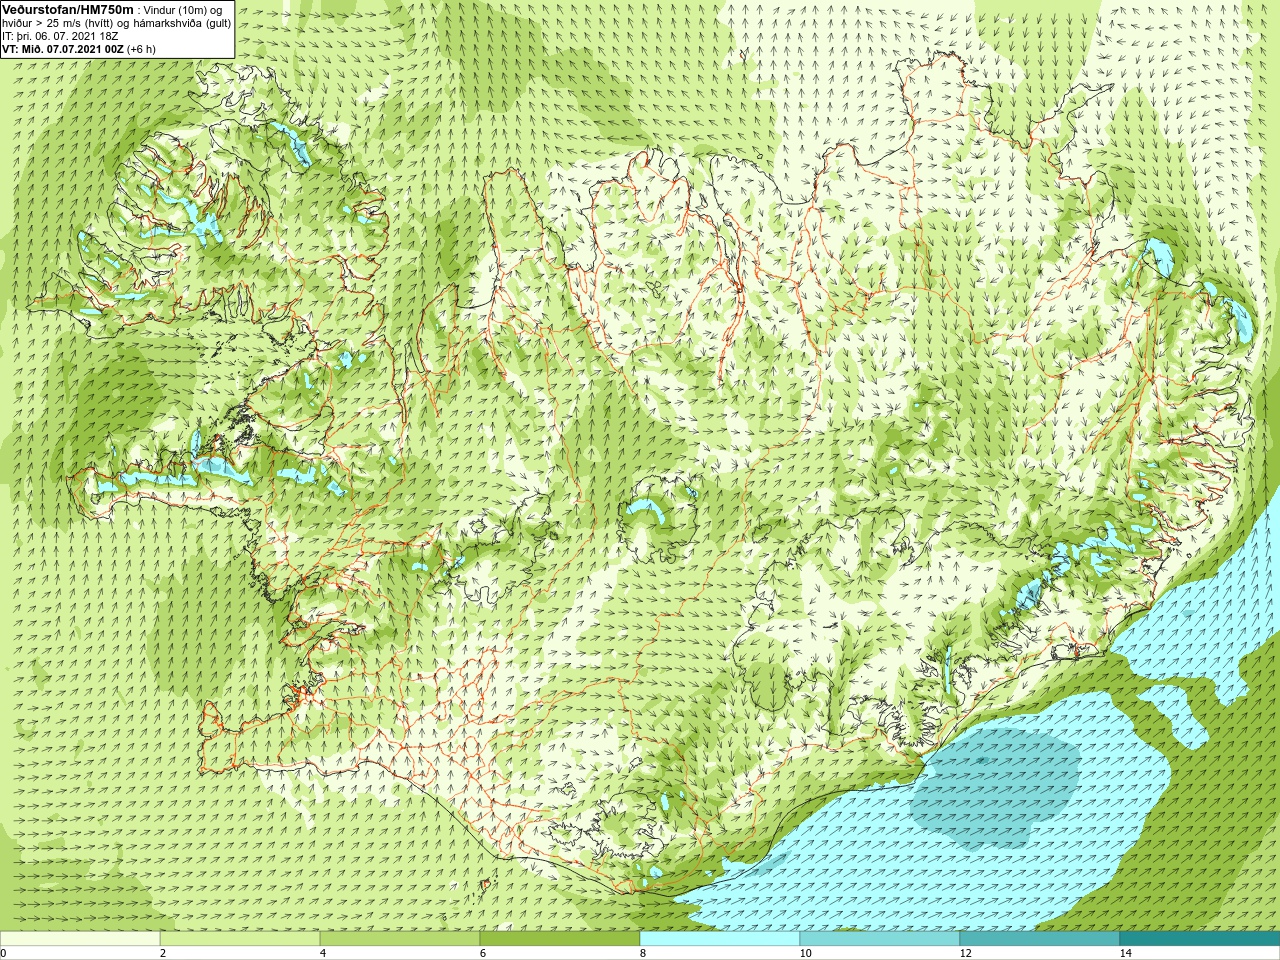Click the Veðurstofan/HM750m title text
Screen dimensions: 1280x960
[67, 9]
